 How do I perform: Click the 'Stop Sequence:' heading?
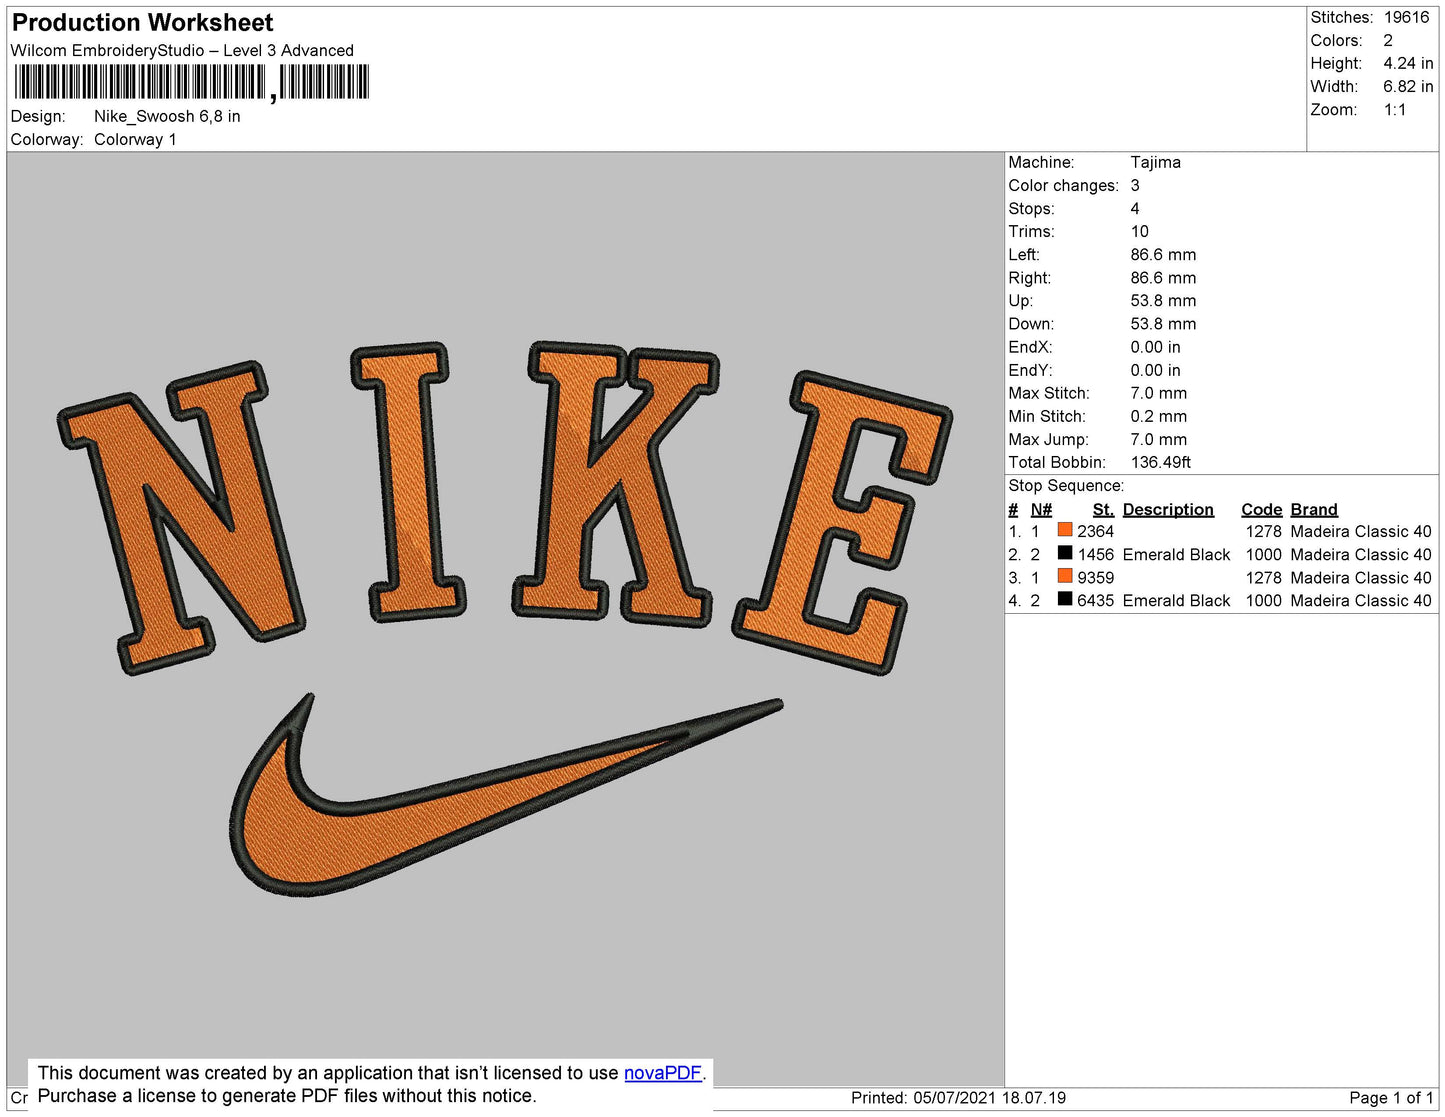[x=1066, y=485]
